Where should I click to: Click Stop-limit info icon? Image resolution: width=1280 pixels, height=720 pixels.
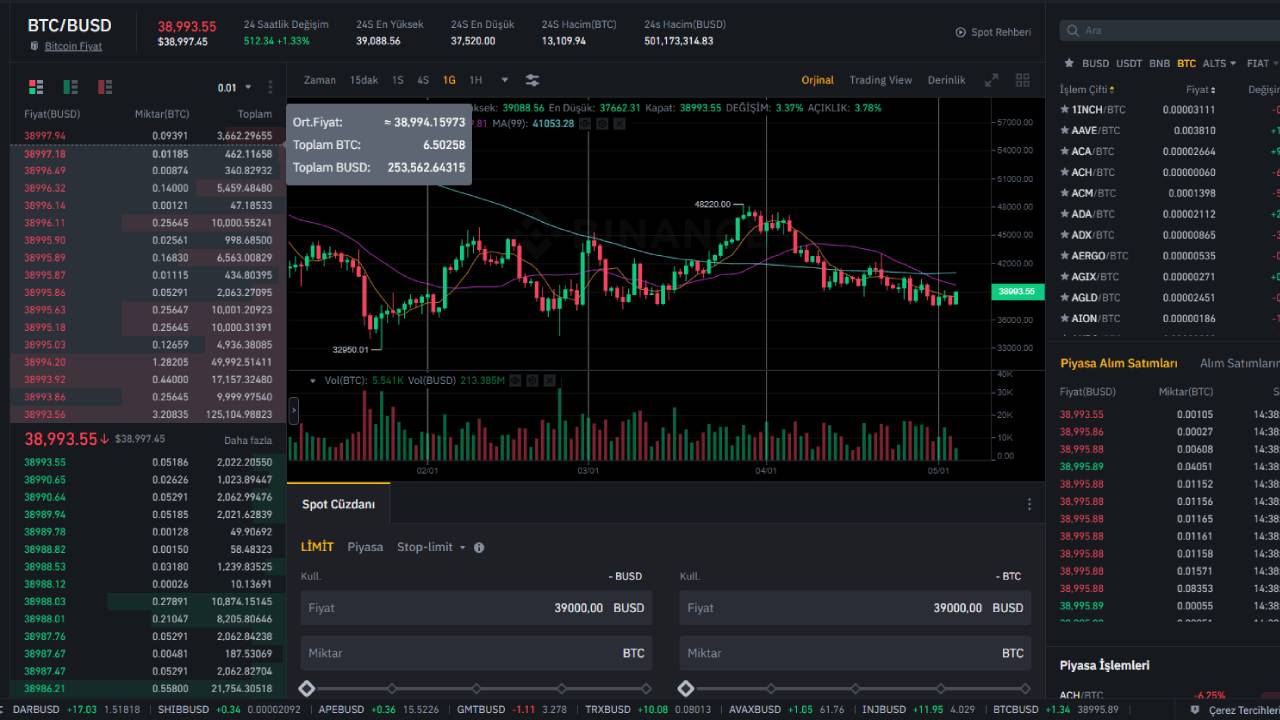[x=479, y=547]
